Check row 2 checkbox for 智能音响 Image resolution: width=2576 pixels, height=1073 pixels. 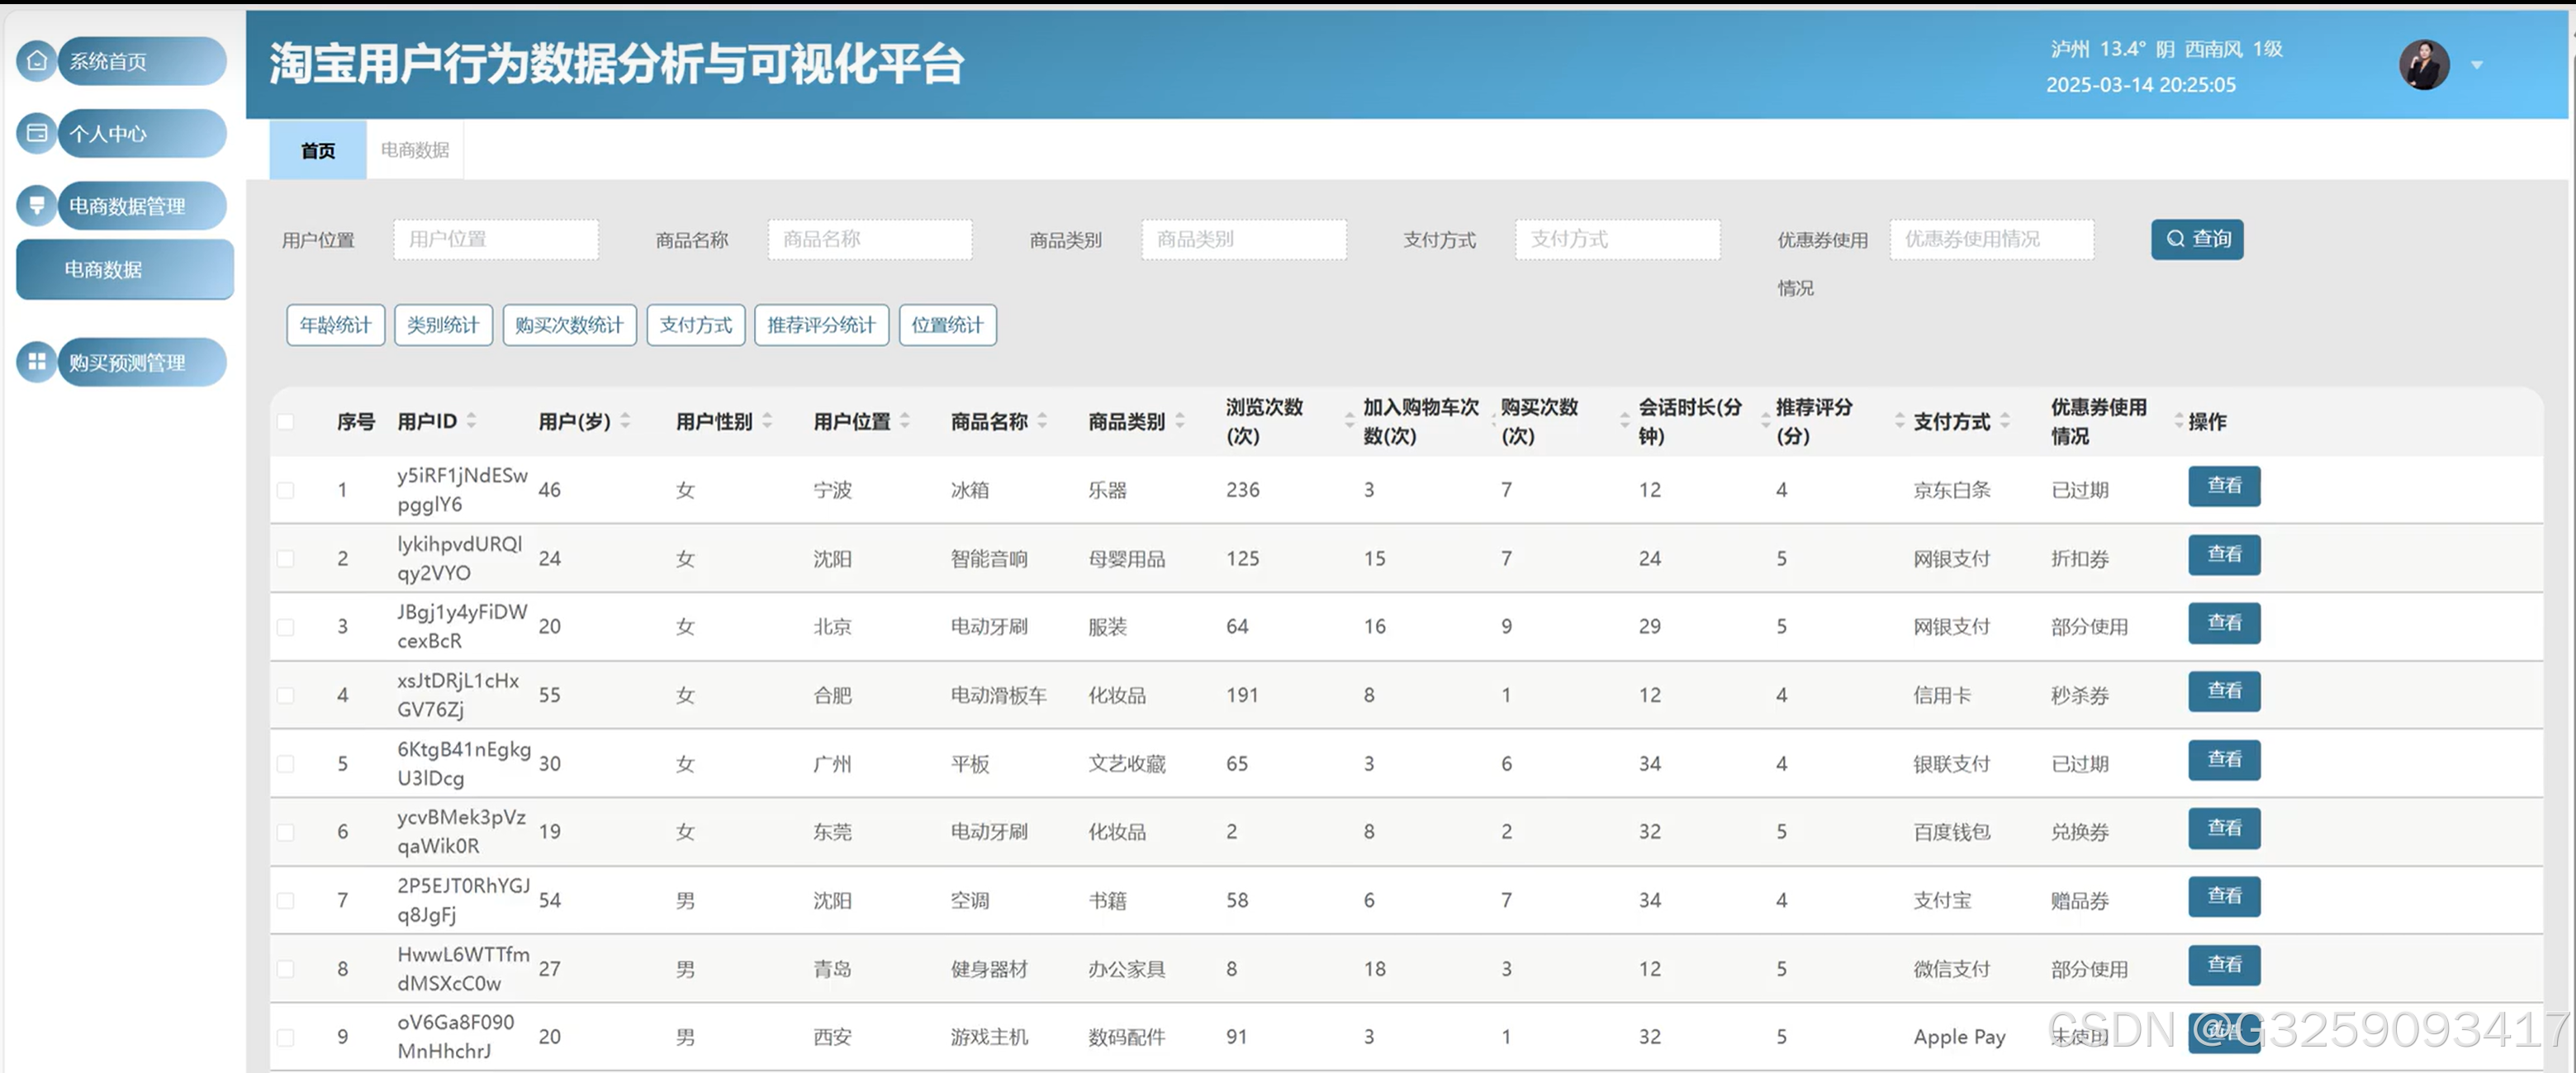point(286,558)
